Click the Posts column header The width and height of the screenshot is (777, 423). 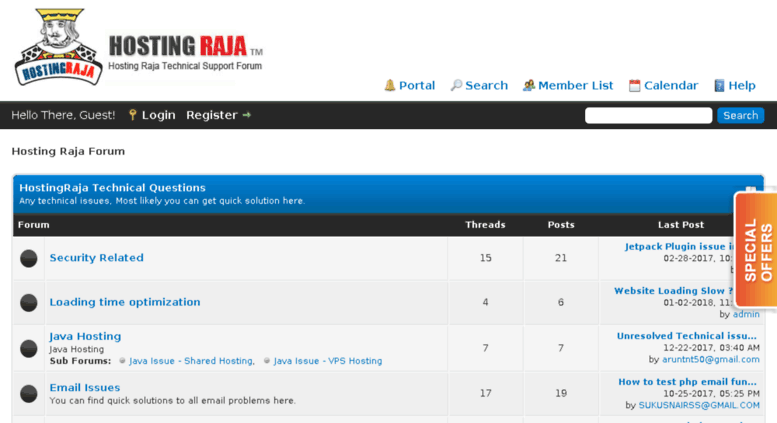(561, 225)
